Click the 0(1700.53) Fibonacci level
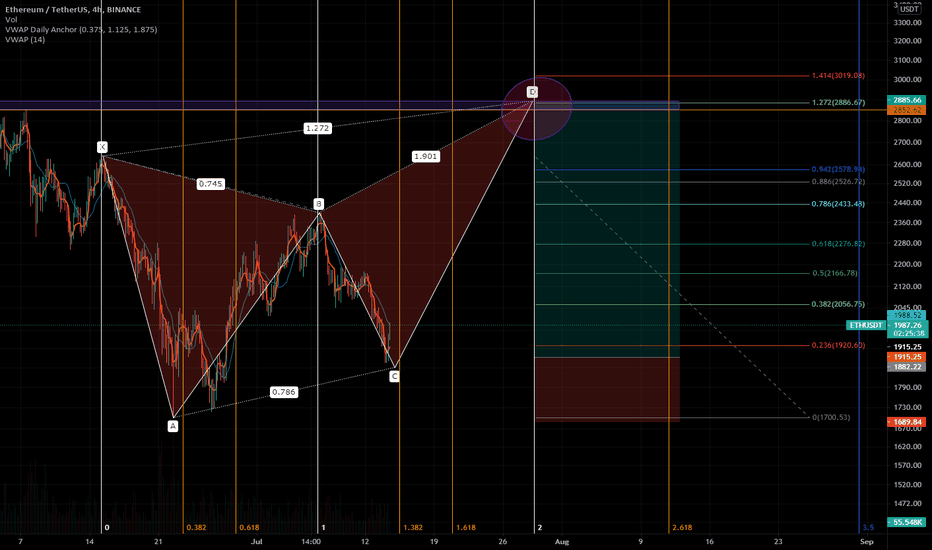The width and height of the screenshot is (932, 550). click(831, 417)
